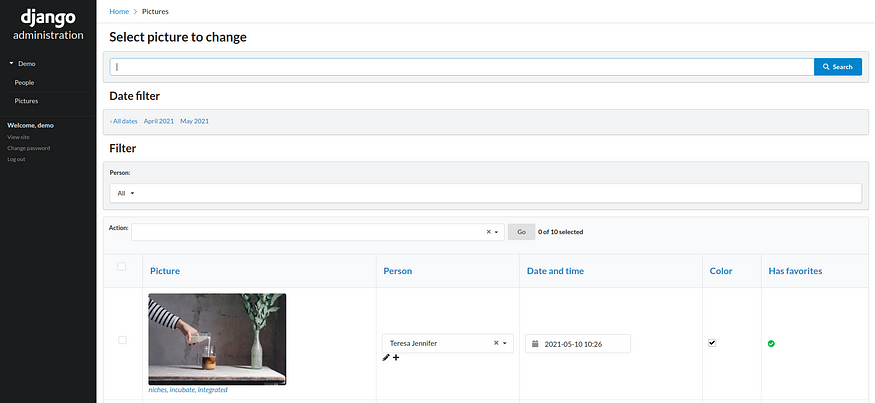Sort by the Color column header

(x=721, y=271)
